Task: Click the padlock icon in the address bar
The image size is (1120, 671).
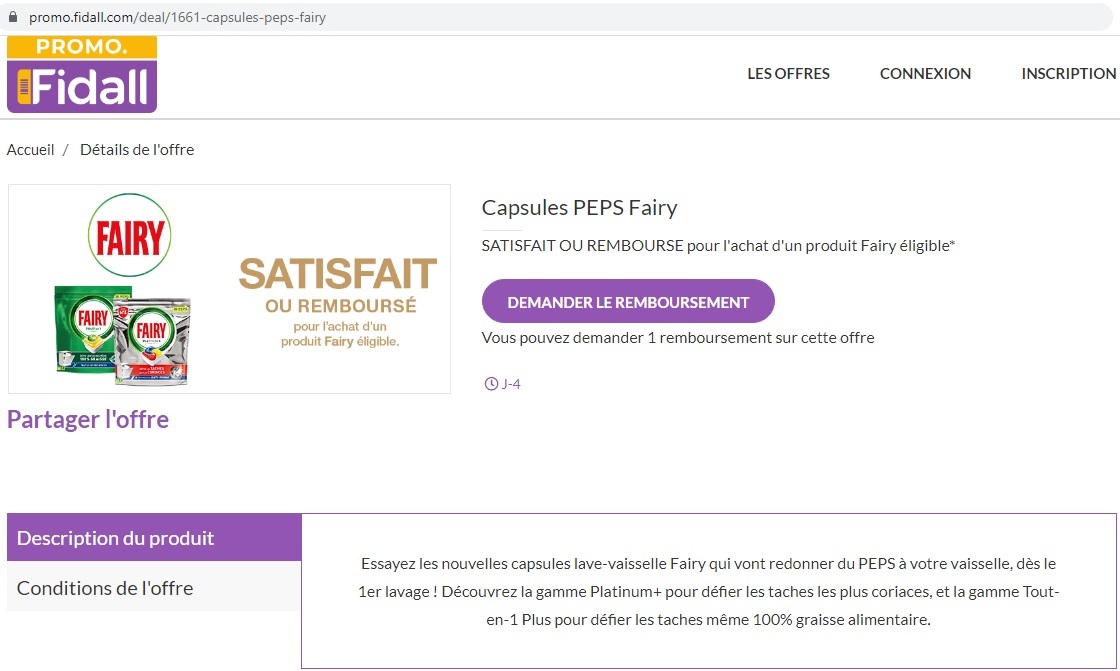Action: (13, 17)
